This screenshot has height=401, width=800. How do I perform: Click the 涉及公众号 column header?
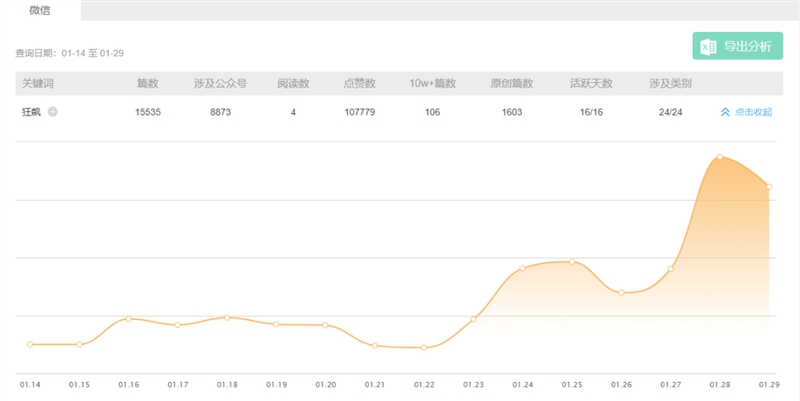pyautogui.click(x=221, y=83)
